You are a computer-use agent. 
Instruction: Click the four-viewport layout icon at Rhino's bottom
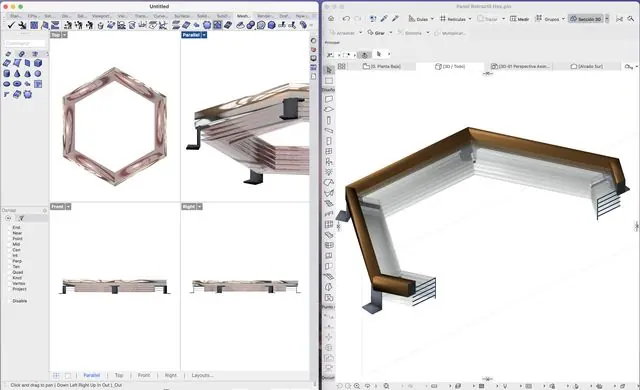(x=56, y=375)
